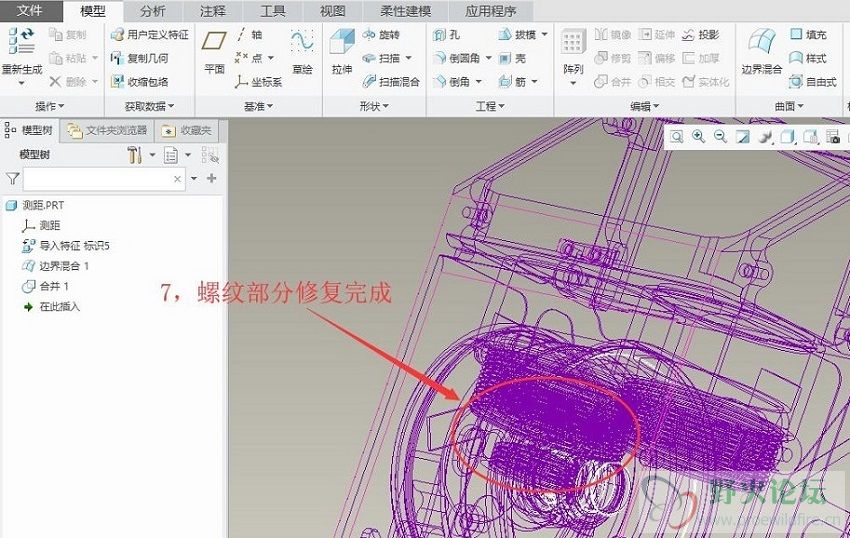This screenshot has height=538, width=850.
Task: Select 导入特征 标识5 in model tree
Action: 66,246
